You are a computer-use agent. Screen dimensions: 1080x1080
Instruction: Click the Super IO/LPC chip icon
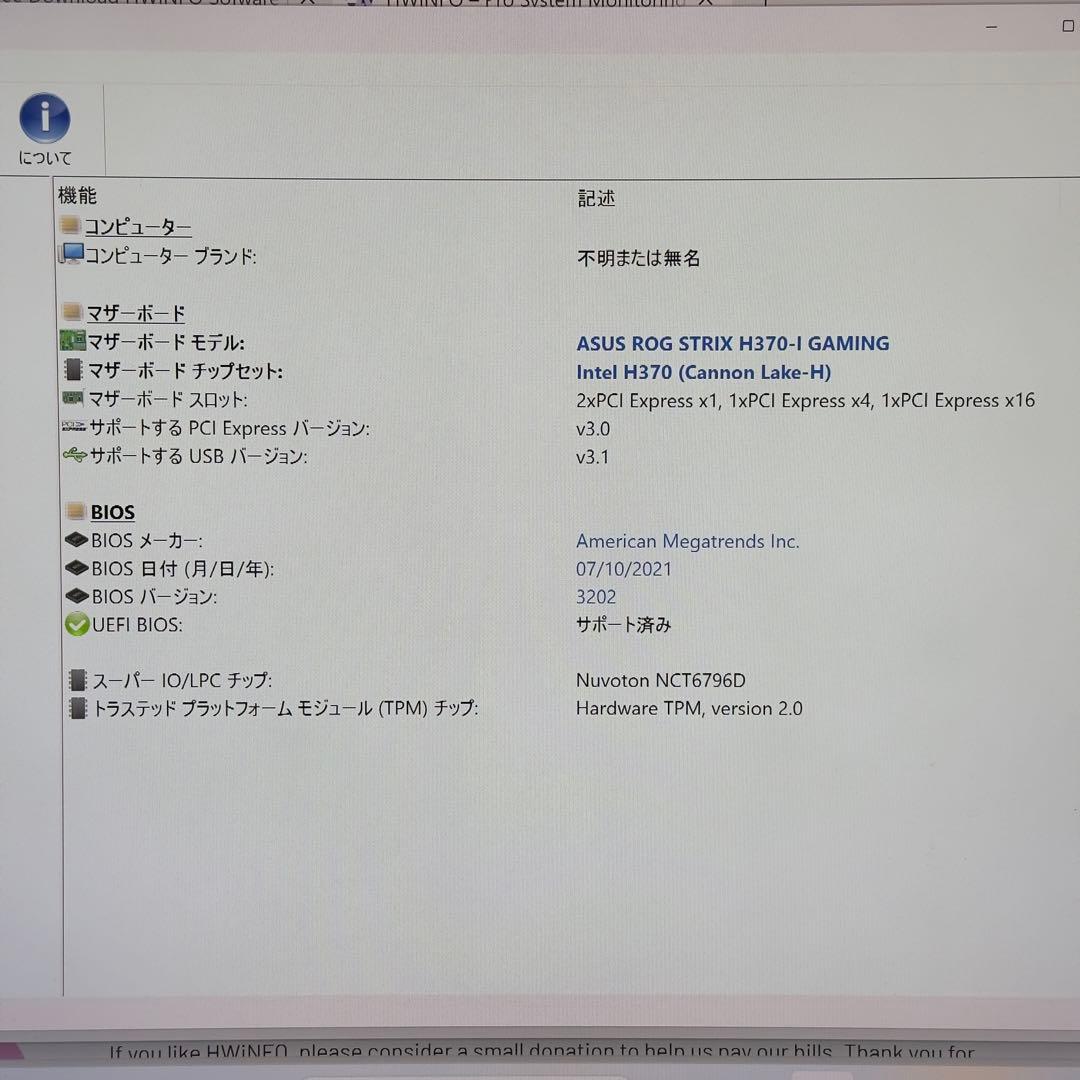[78, 680]
